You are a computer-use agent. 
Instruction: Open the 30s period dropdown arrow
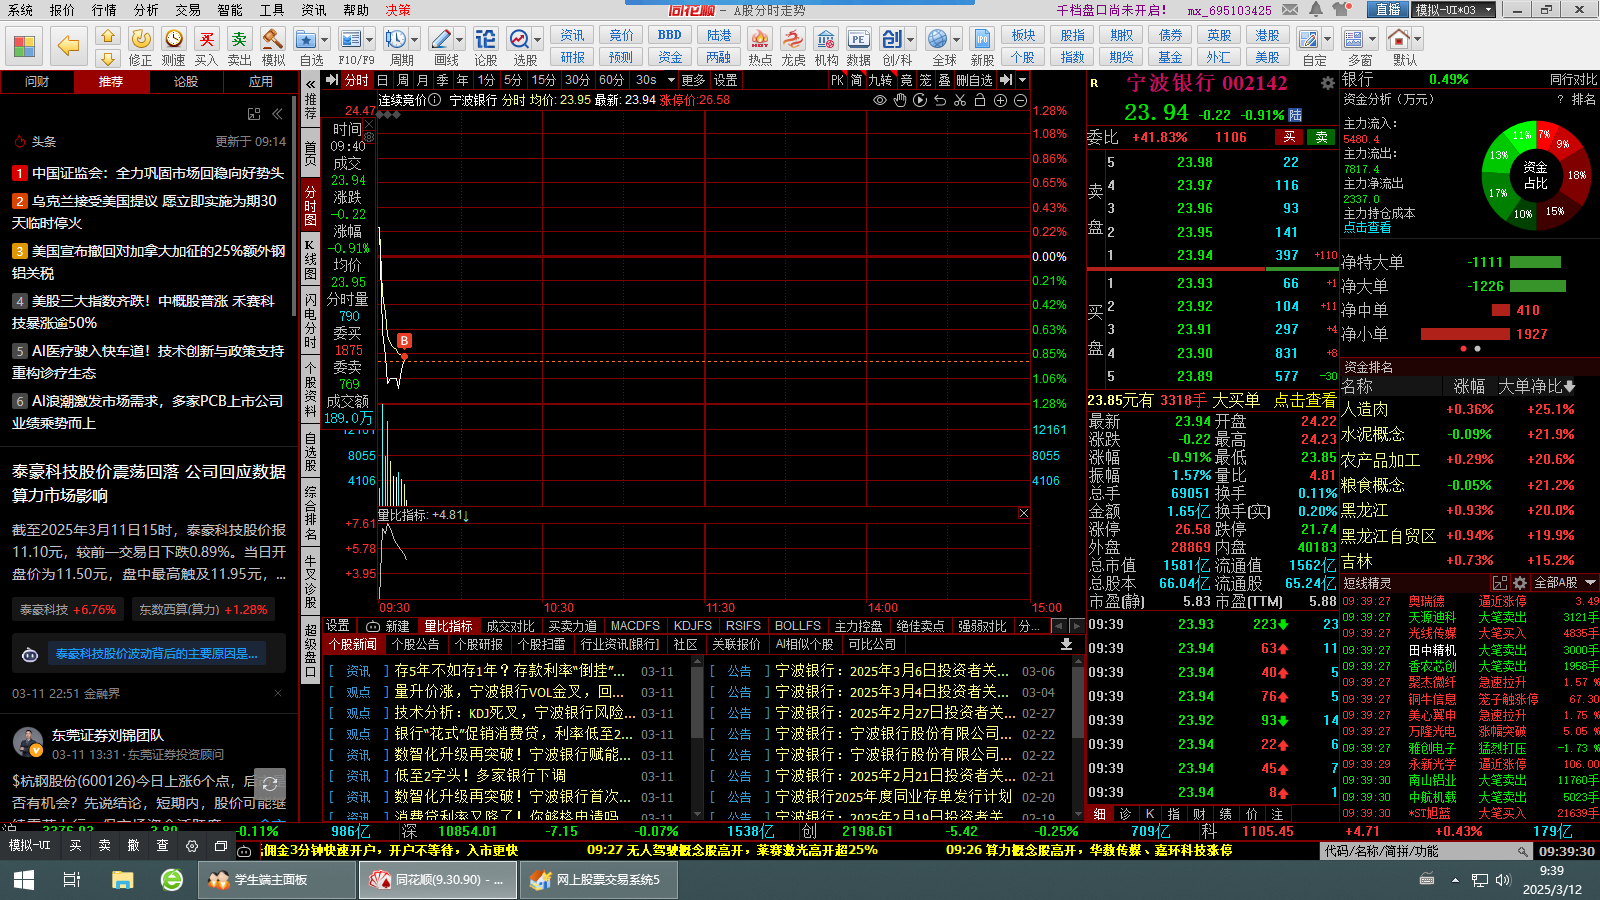coord(671,80)
